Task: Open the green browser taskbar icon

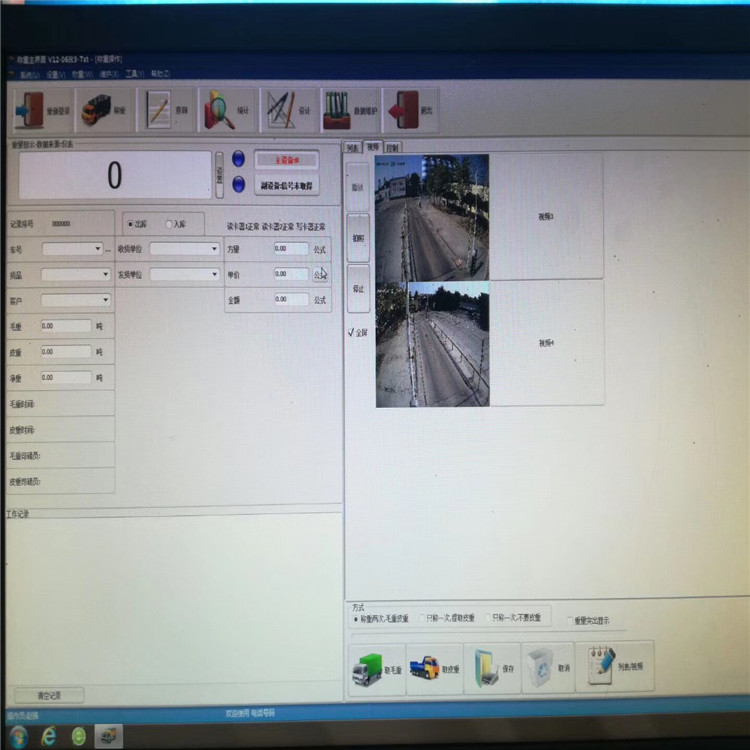Action: (79, 736)
